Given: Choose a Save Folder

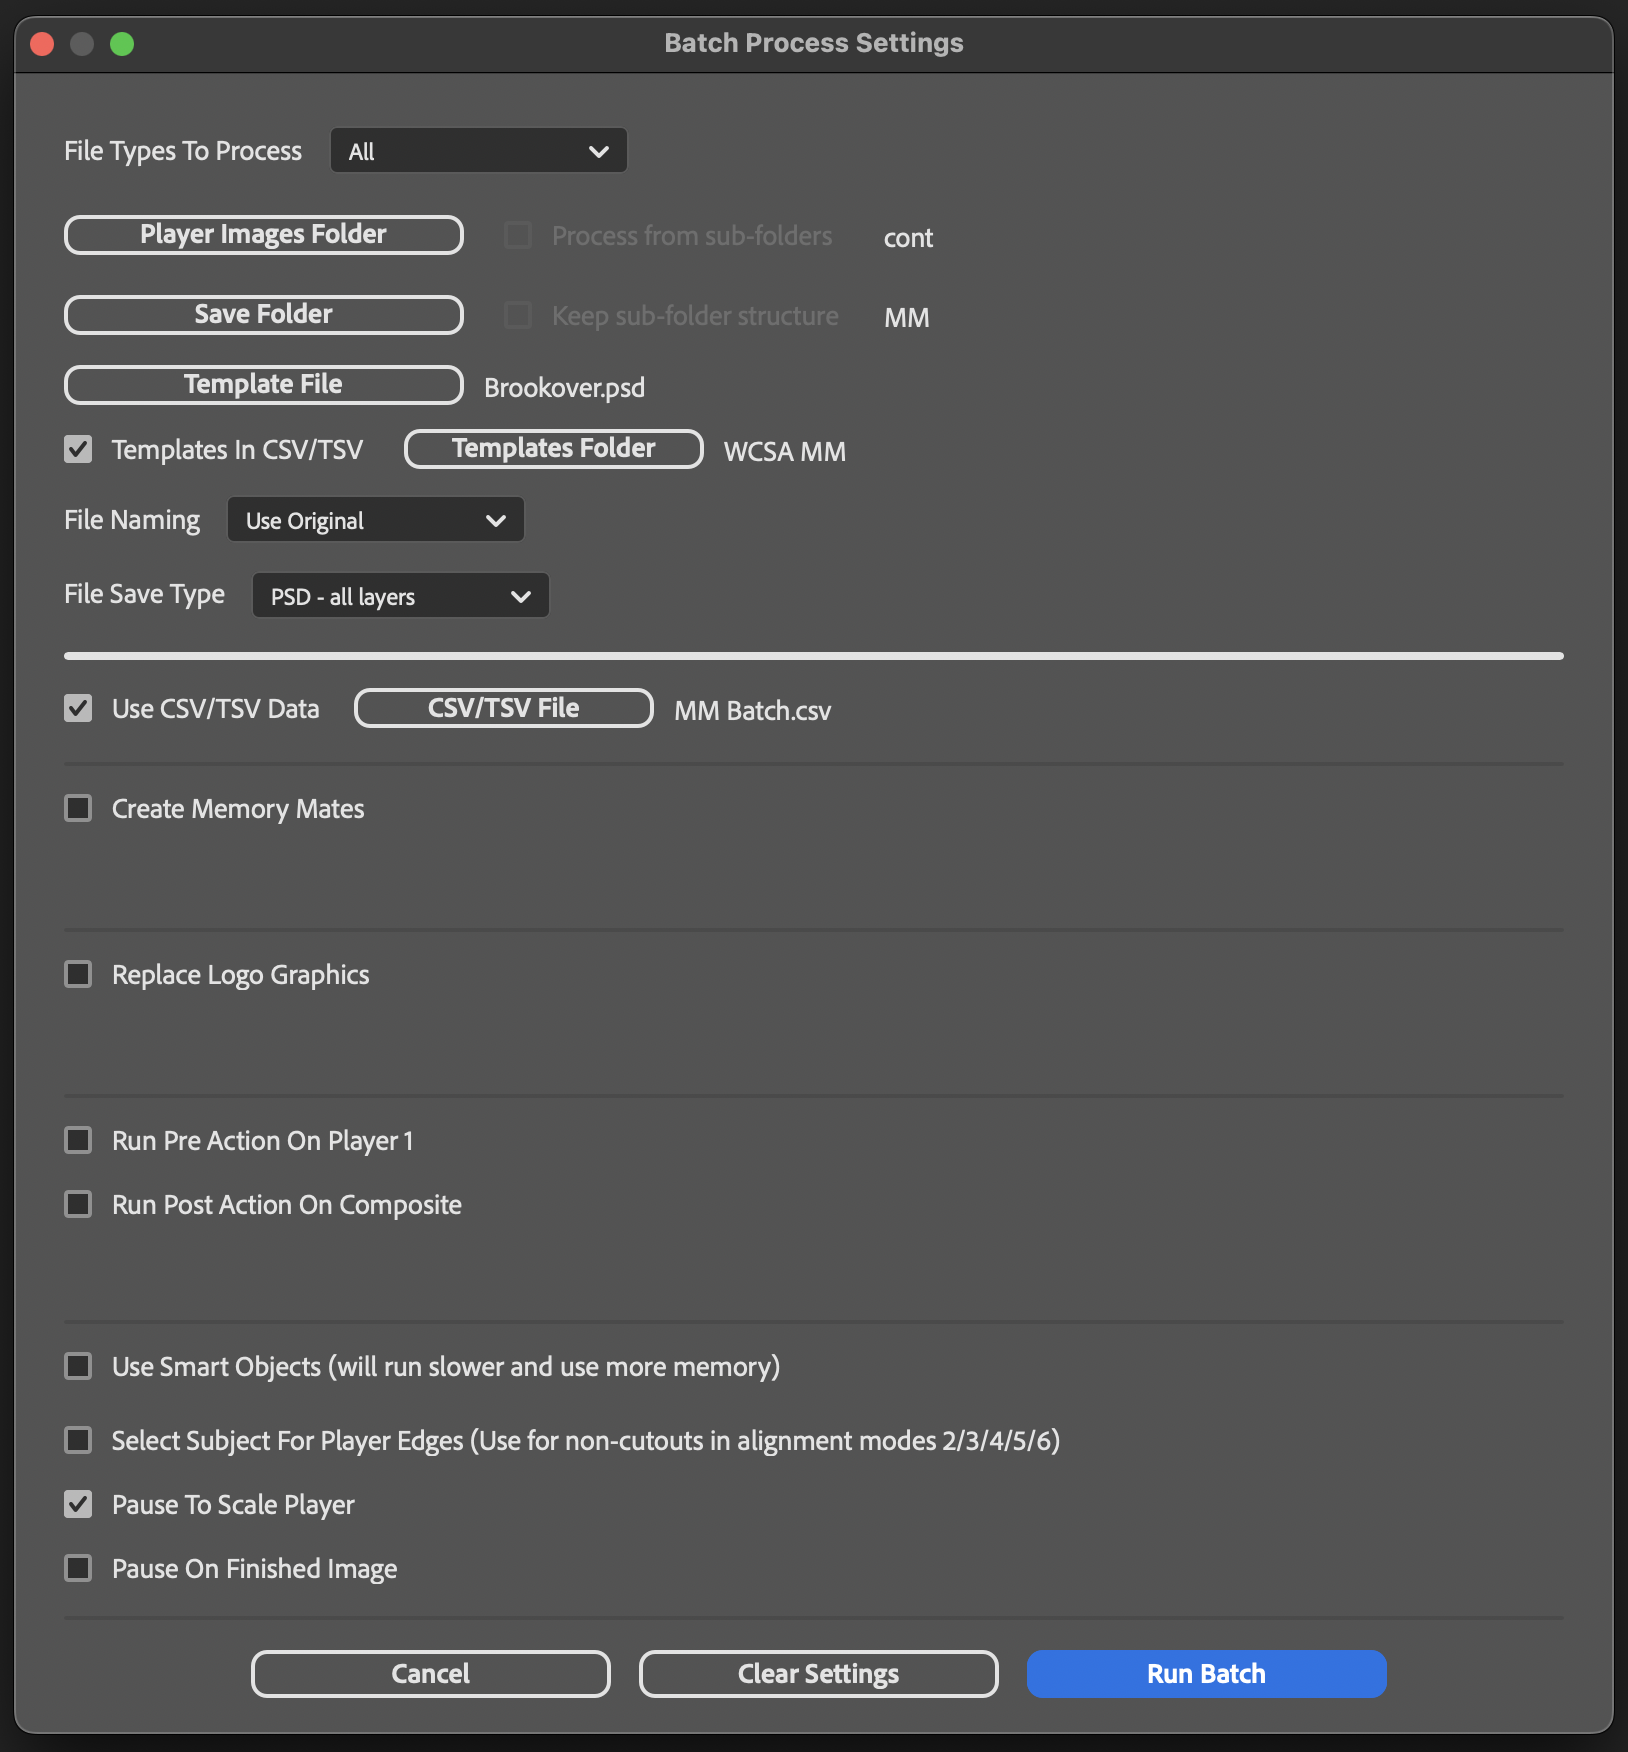Looking at the screenshot, I should click(x=263, y=315).
